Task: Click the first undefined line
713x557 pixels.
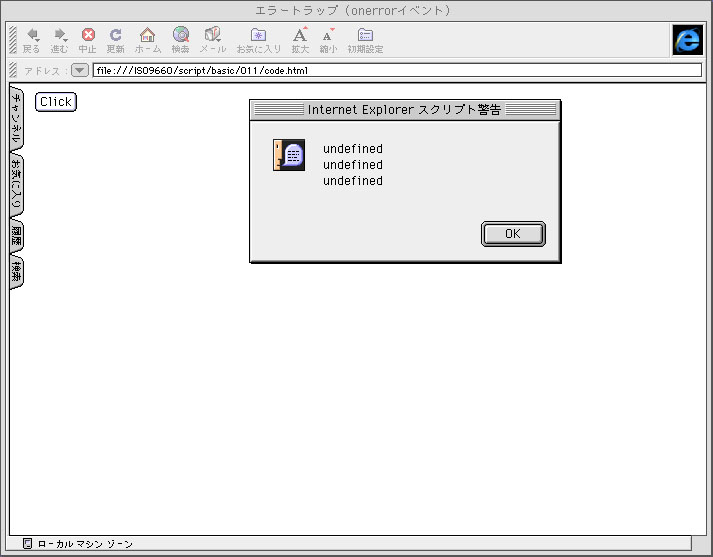Action: click(353, 149)
